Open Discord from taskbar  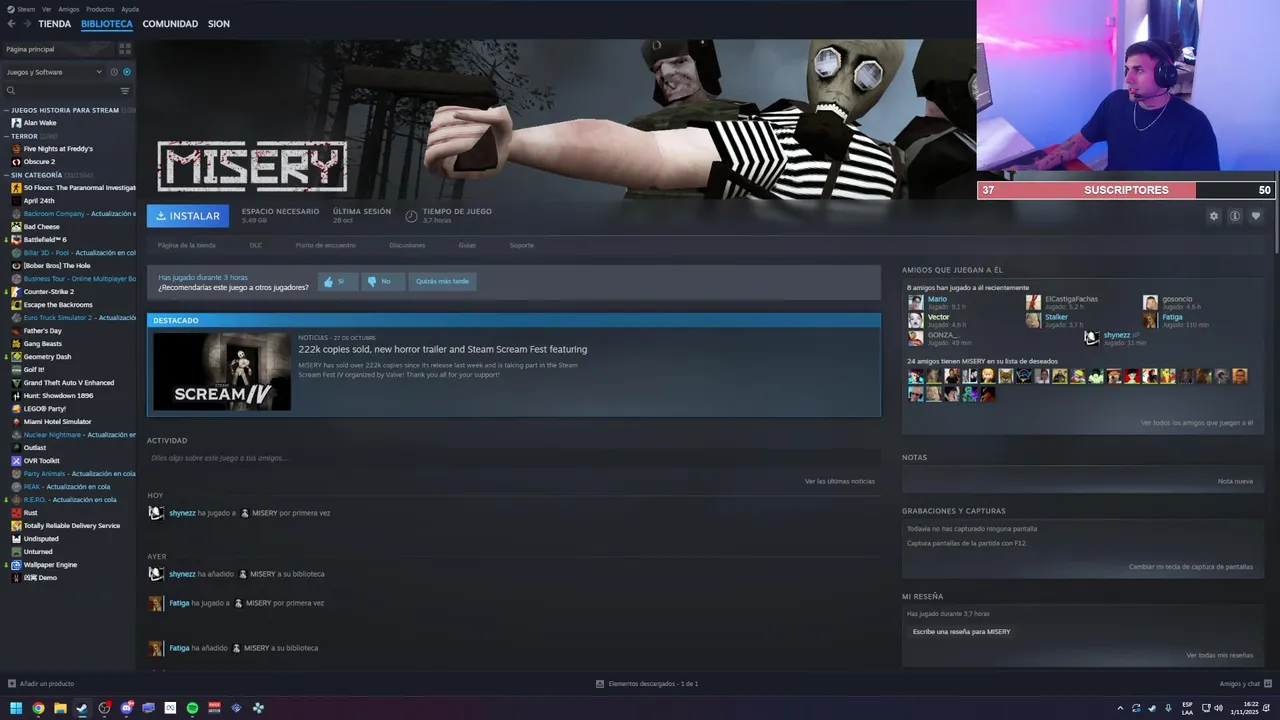tap(126, 708)
